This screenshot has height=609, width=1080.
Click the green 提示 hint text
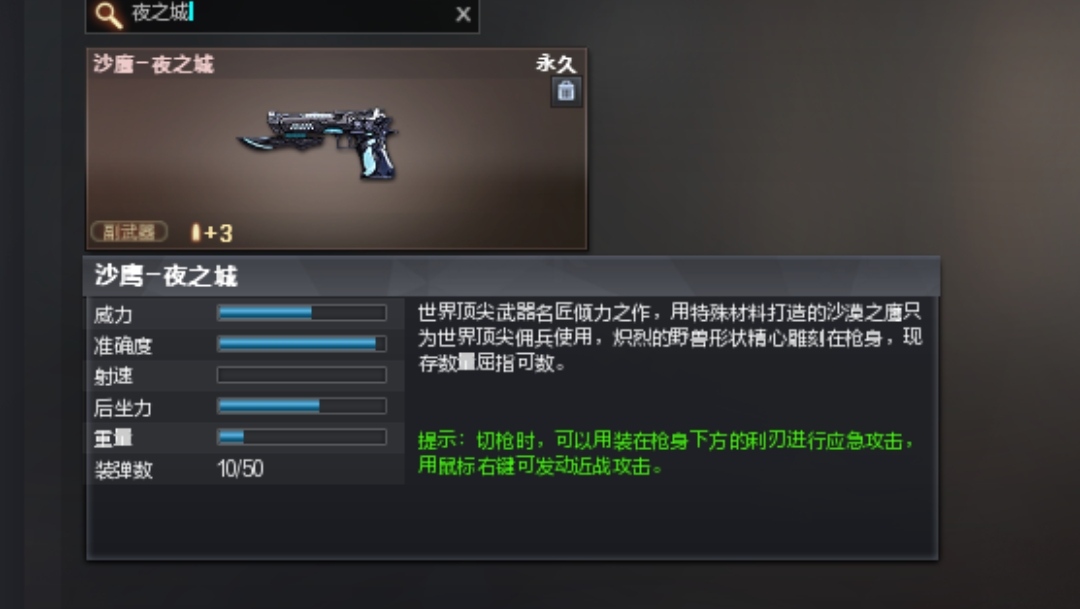point(666,453)
